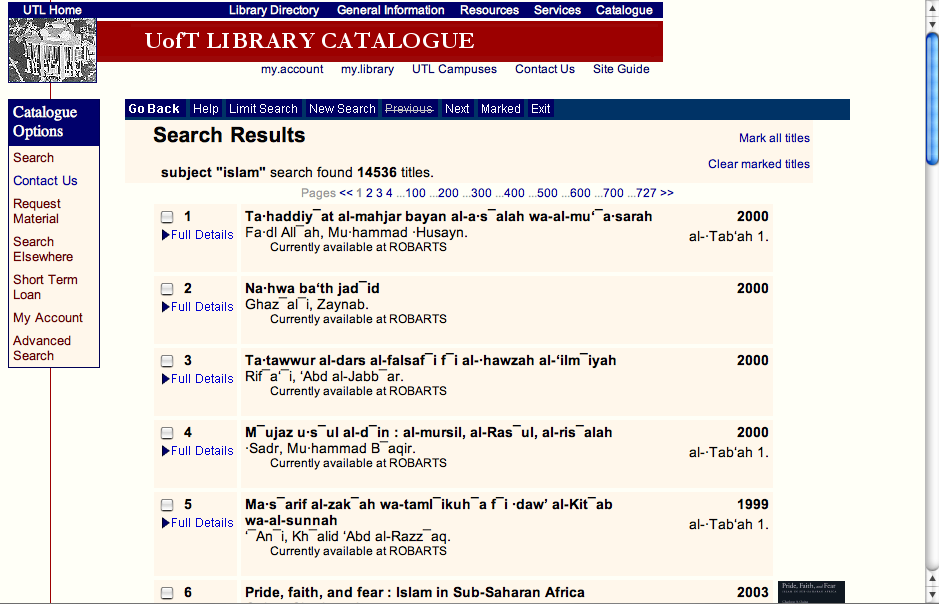Open UTL Home in the top bar
The image size is (939, 604).
click(x=52, y=10)
